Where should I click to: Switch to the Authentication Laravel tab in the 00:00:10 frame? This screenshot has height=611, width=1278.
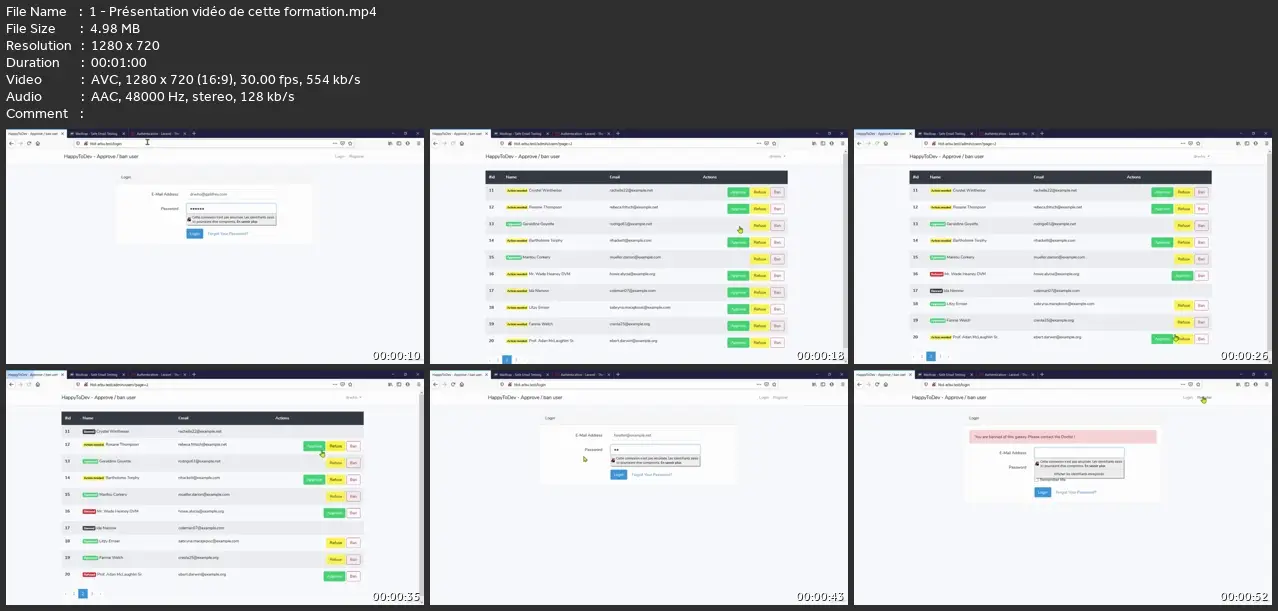coord(159,133)
